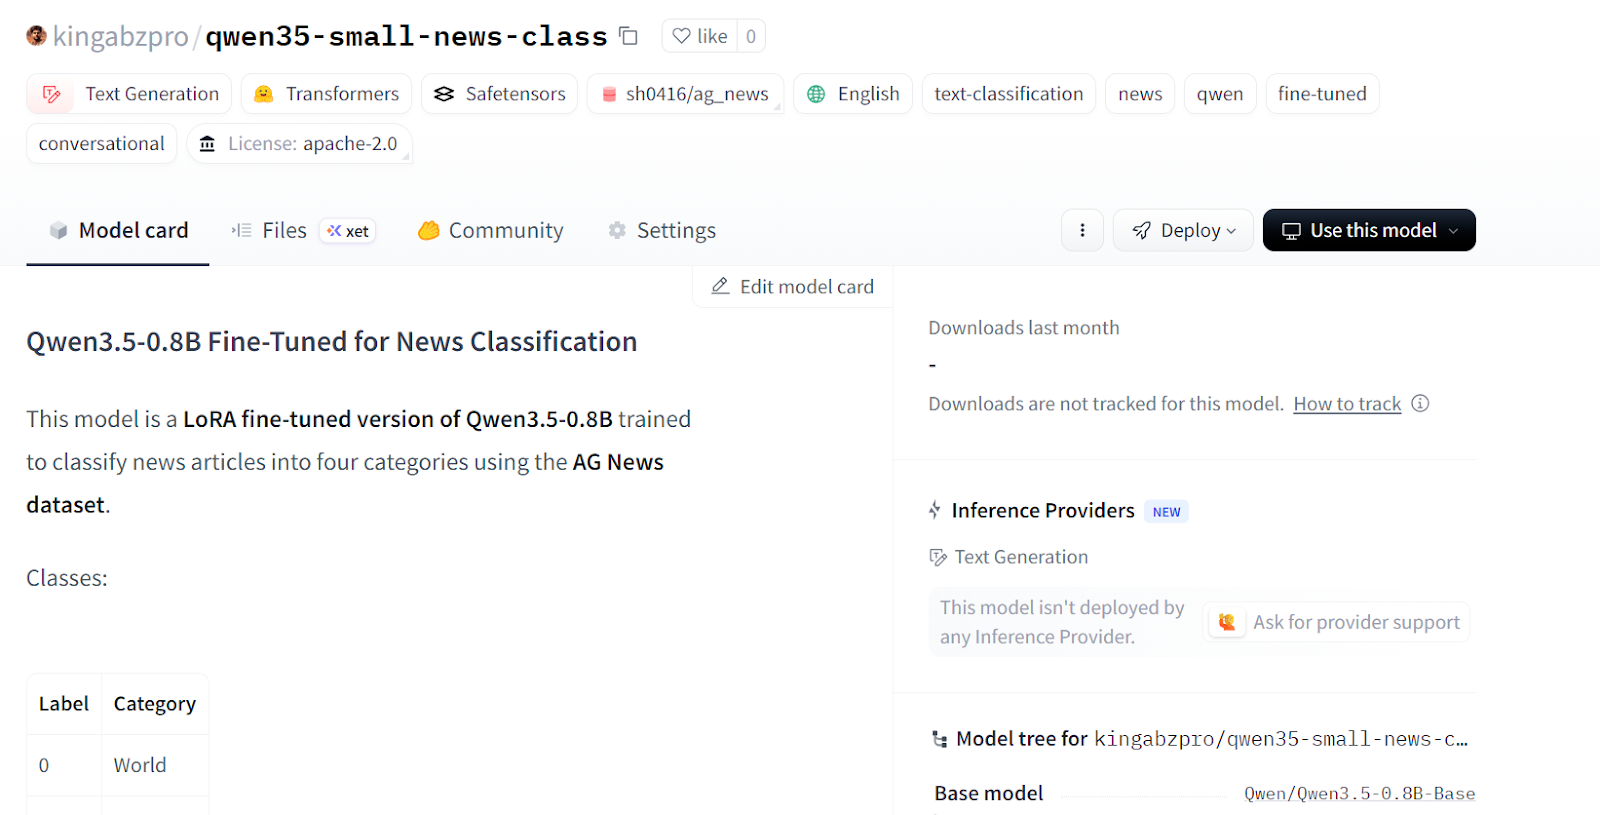This screenshot has height=815, width=1600.
Task: Open the sh0416/ag_news dataset tag
Action: click(x=685, y=94)
